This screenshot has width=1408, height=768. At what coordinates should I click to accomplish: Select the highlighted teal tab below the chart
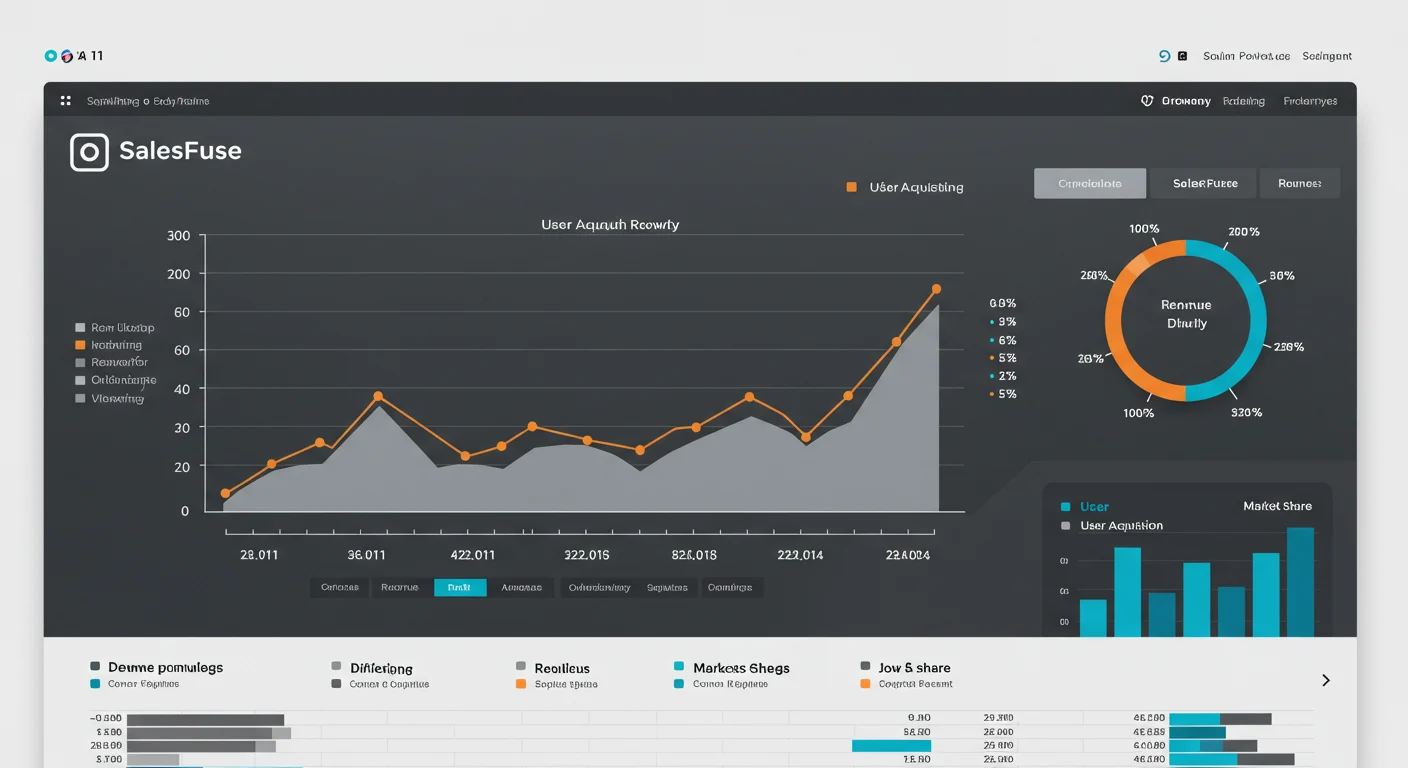pyautogui.click(x=460, y=588)
